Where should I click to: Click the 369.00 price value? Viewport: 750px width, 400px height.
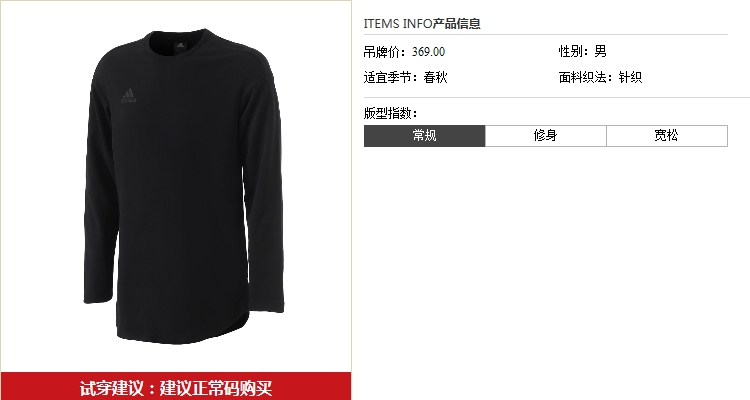[x=429, y=52]
